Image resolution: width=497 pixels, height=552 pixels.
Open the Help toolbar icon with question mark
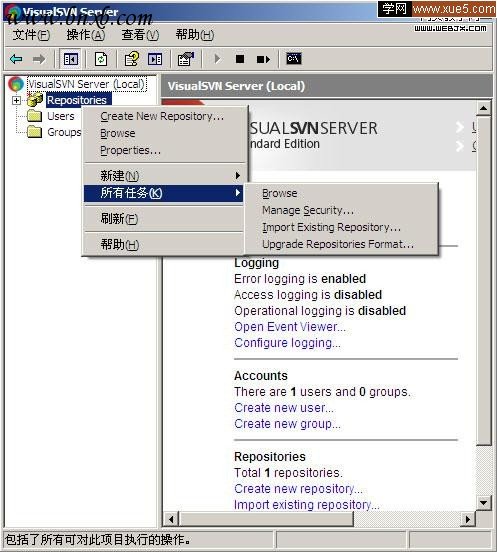click(132, 59)
